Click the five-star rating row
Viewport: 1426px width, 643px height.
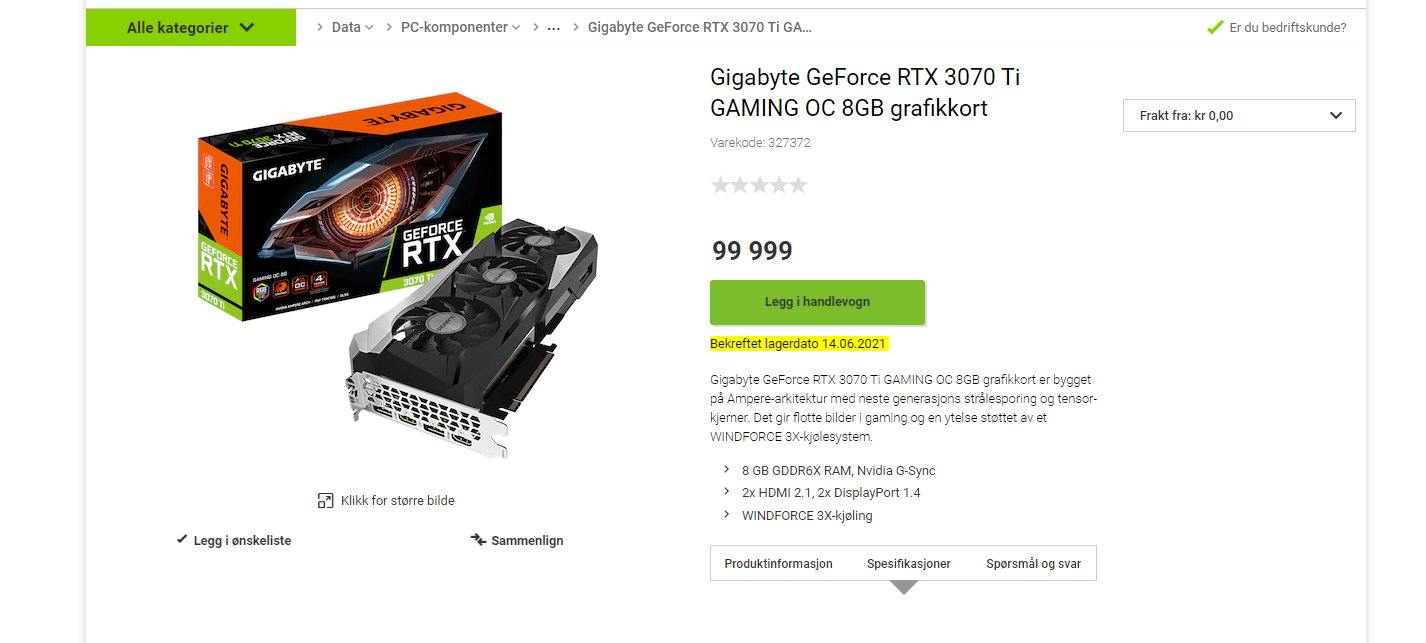tap(759, 185)
